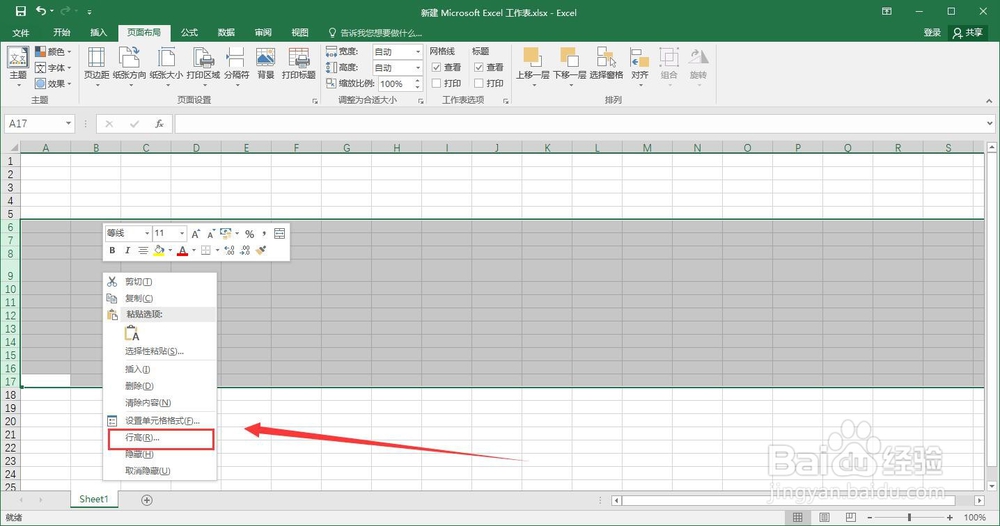Toggle Headings View (查看) checkbox
Screen dimensions: 1000x526
click(x=478, y=67)
